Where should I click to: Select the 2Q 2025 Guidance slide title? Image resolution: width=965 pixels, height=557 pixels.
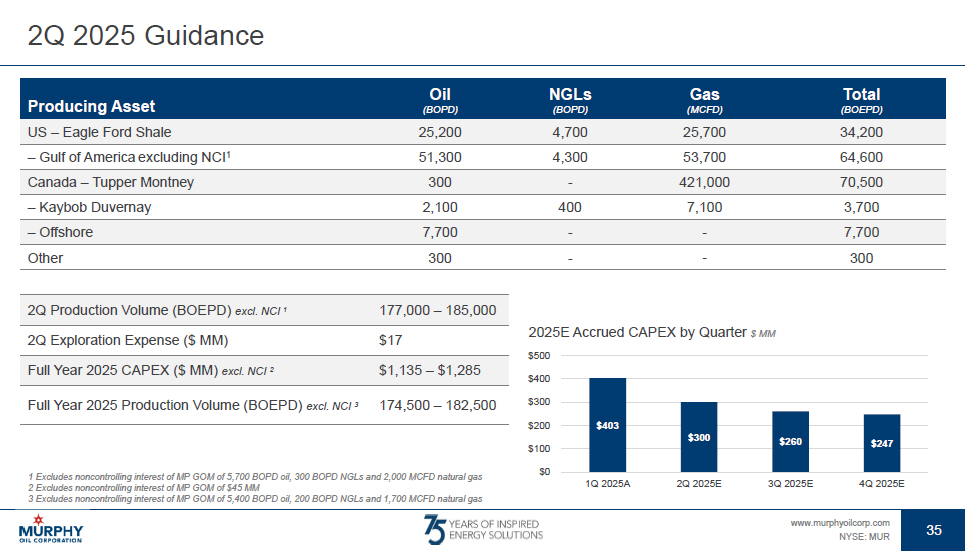pyautogui.click(x=145, y=36)
